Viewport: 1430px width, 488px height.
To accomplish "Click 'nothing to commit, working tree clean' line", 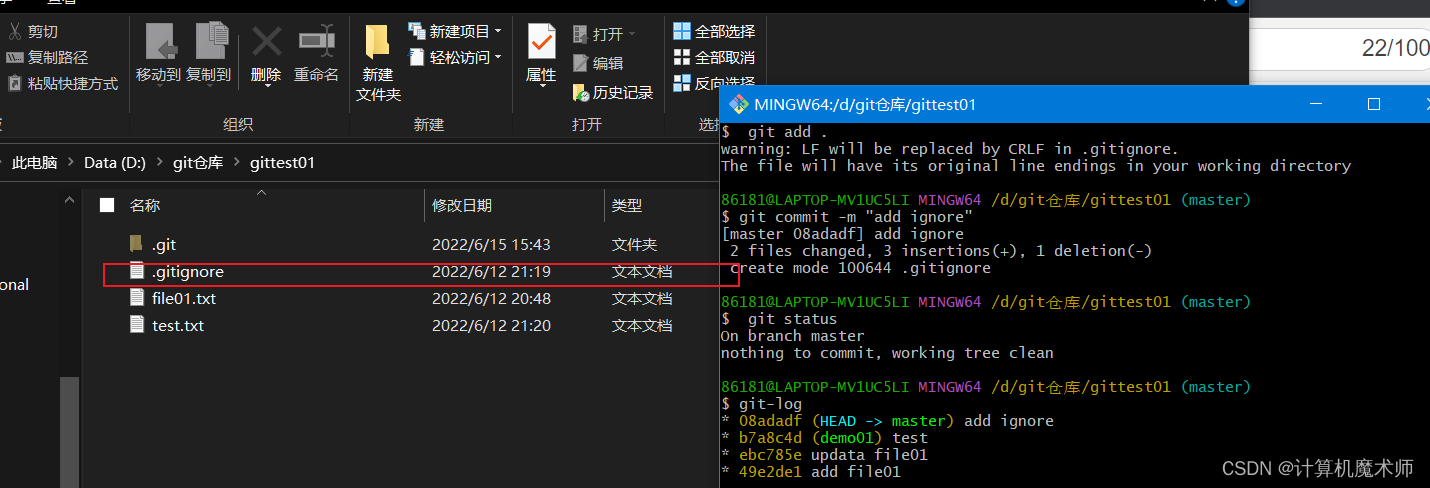I will [887, 353].
